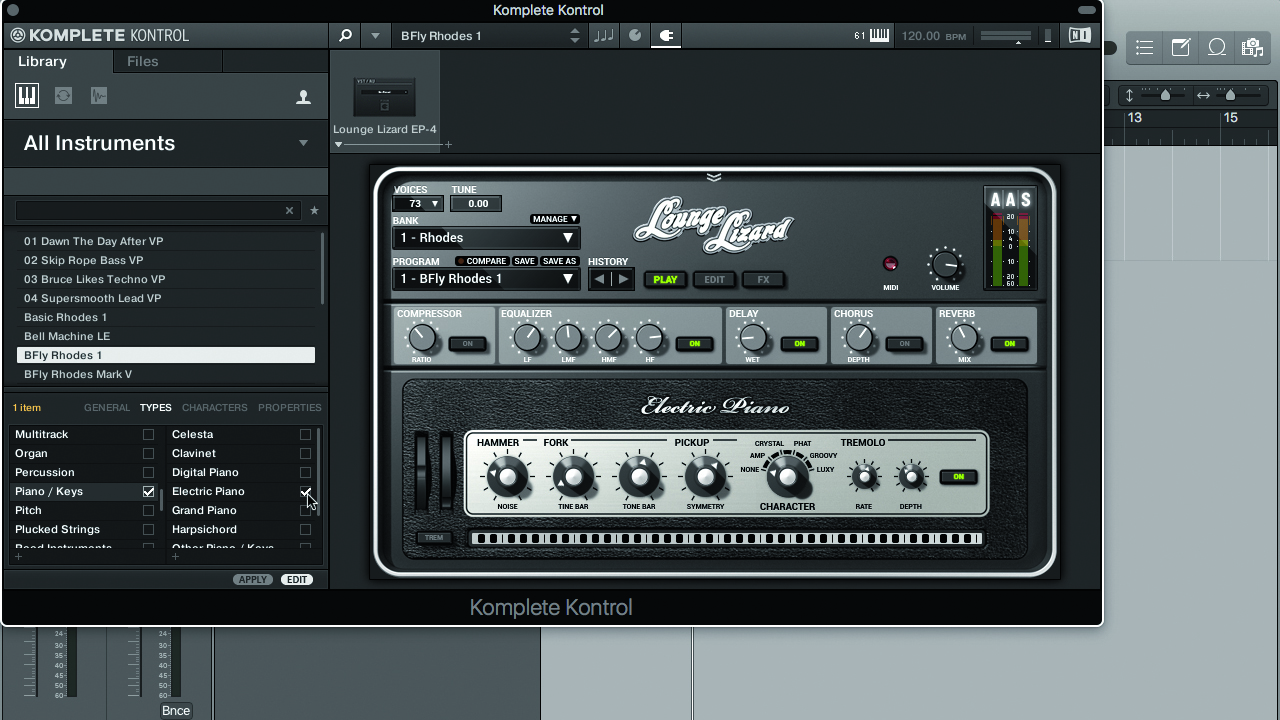Check the Celesta subtype checkbox
Viewport: 1280px width, 720px height.
305,435
